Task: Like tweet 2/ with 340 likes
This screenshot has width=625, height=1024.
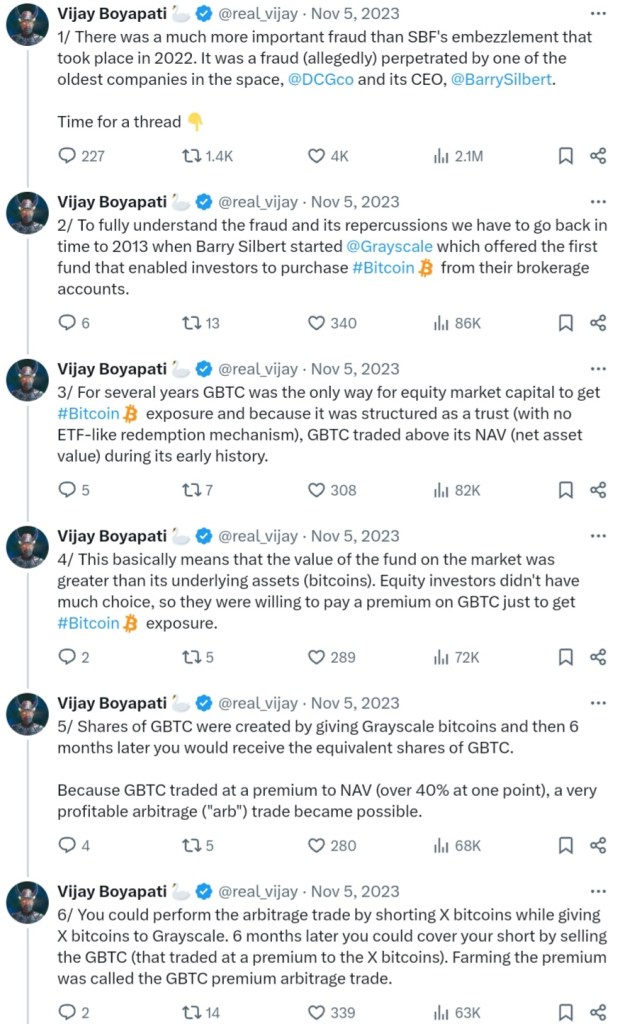Action: pos(316,323)
